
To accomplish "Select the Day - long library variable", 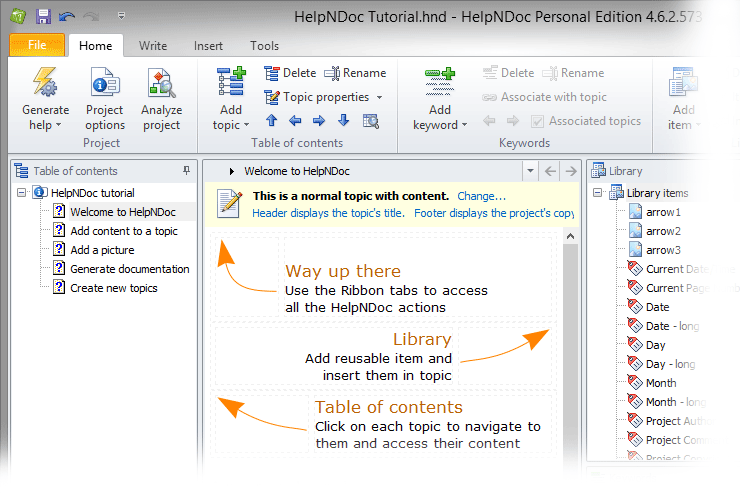I will click(x=670, y=364).
